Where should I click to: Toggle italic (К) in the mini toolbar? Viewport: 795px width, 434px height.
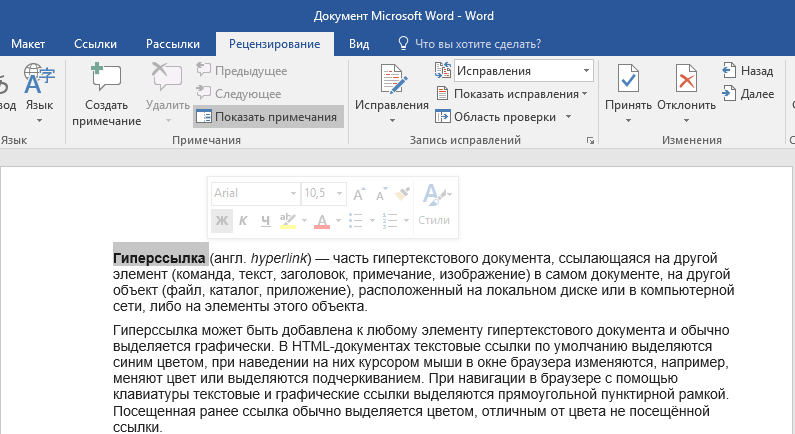[x=244, y=220]
